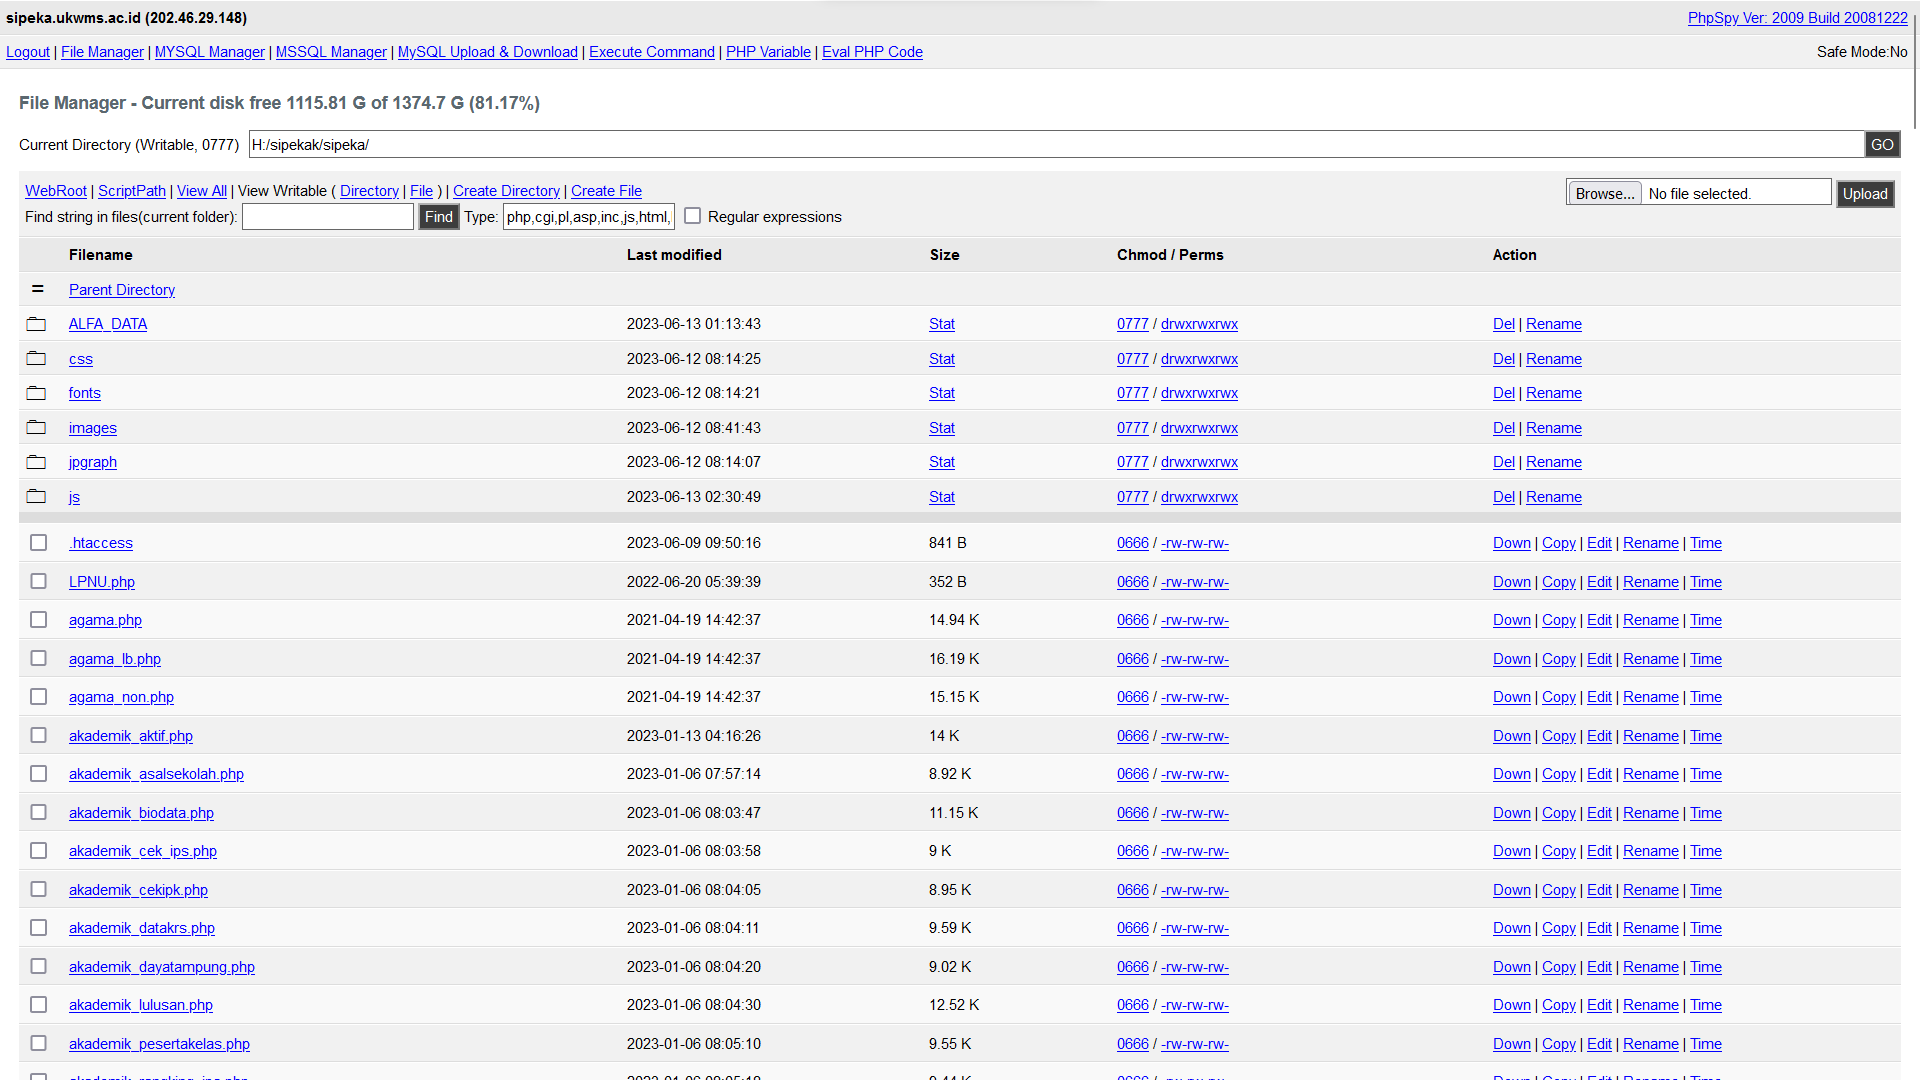The height and width of the screenshot is (1080, 1920).
Task: Check the akademik_lulusan.php checkbox
Action: click(x=38, y=1004)
